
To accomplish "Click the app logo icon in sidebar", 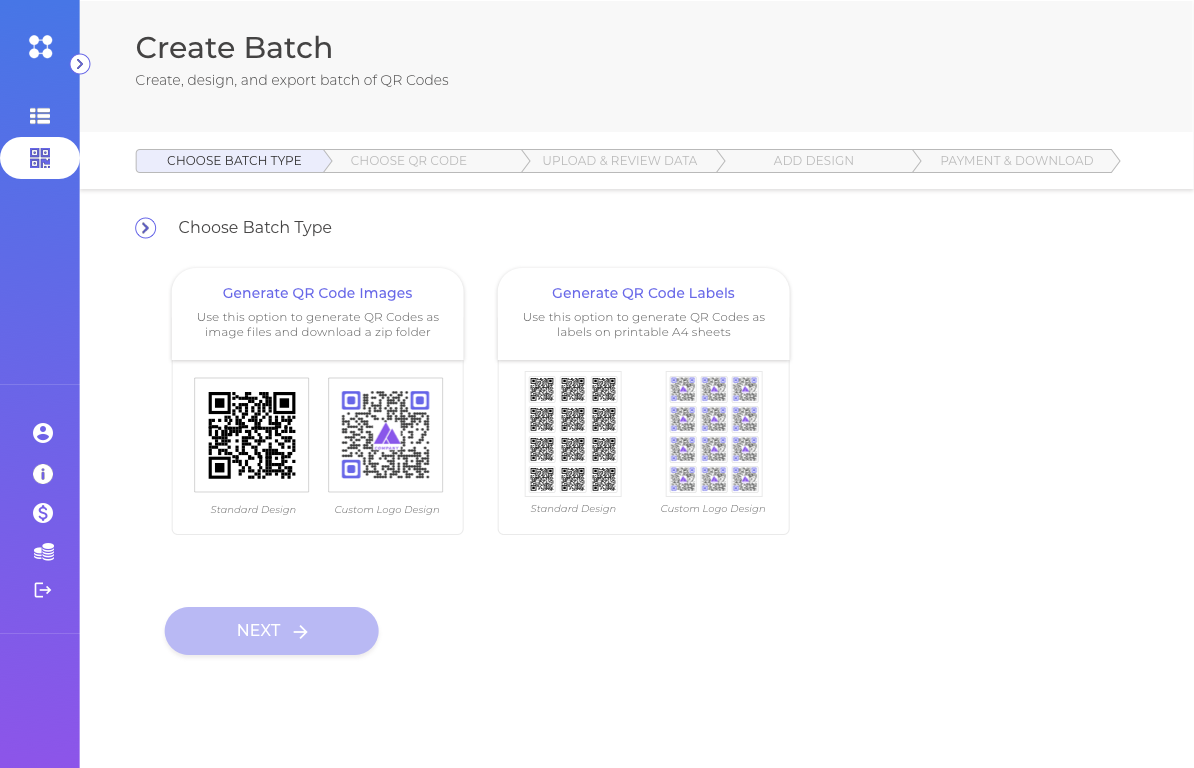I will [x=40, y=46].
